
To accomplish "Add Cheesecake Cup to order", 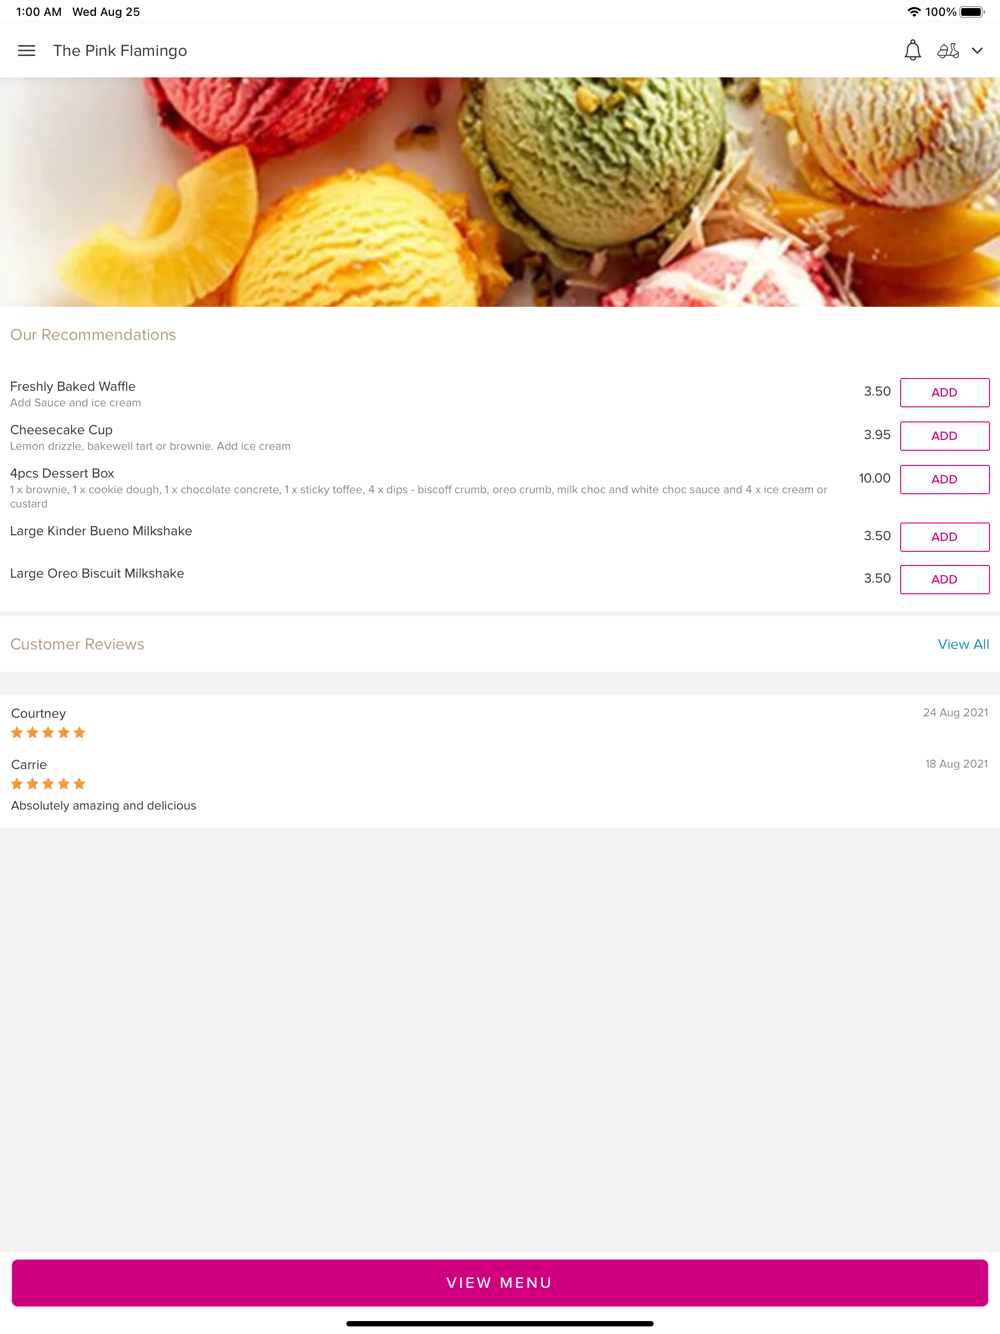I will [x=944, y=436].
